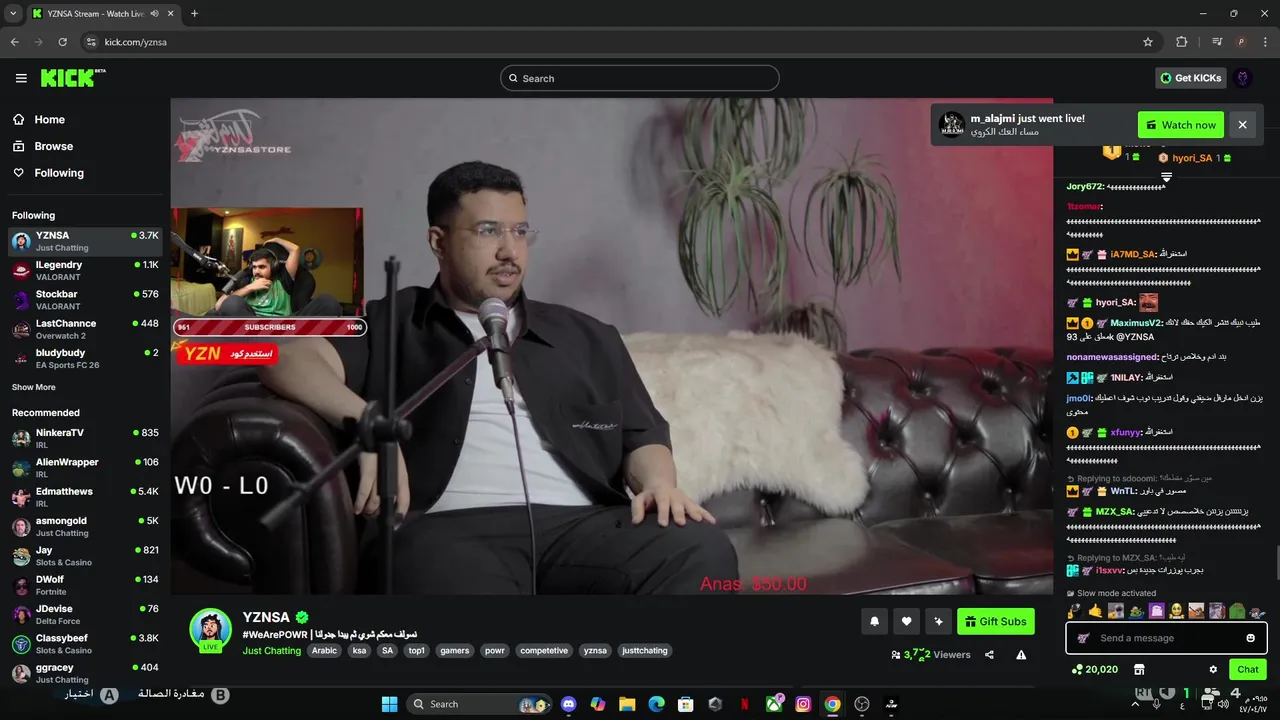The height and width of the screenshot is (720, 1280).
Task: Click Watch now in the notification
Action: tap(1180, 125)
